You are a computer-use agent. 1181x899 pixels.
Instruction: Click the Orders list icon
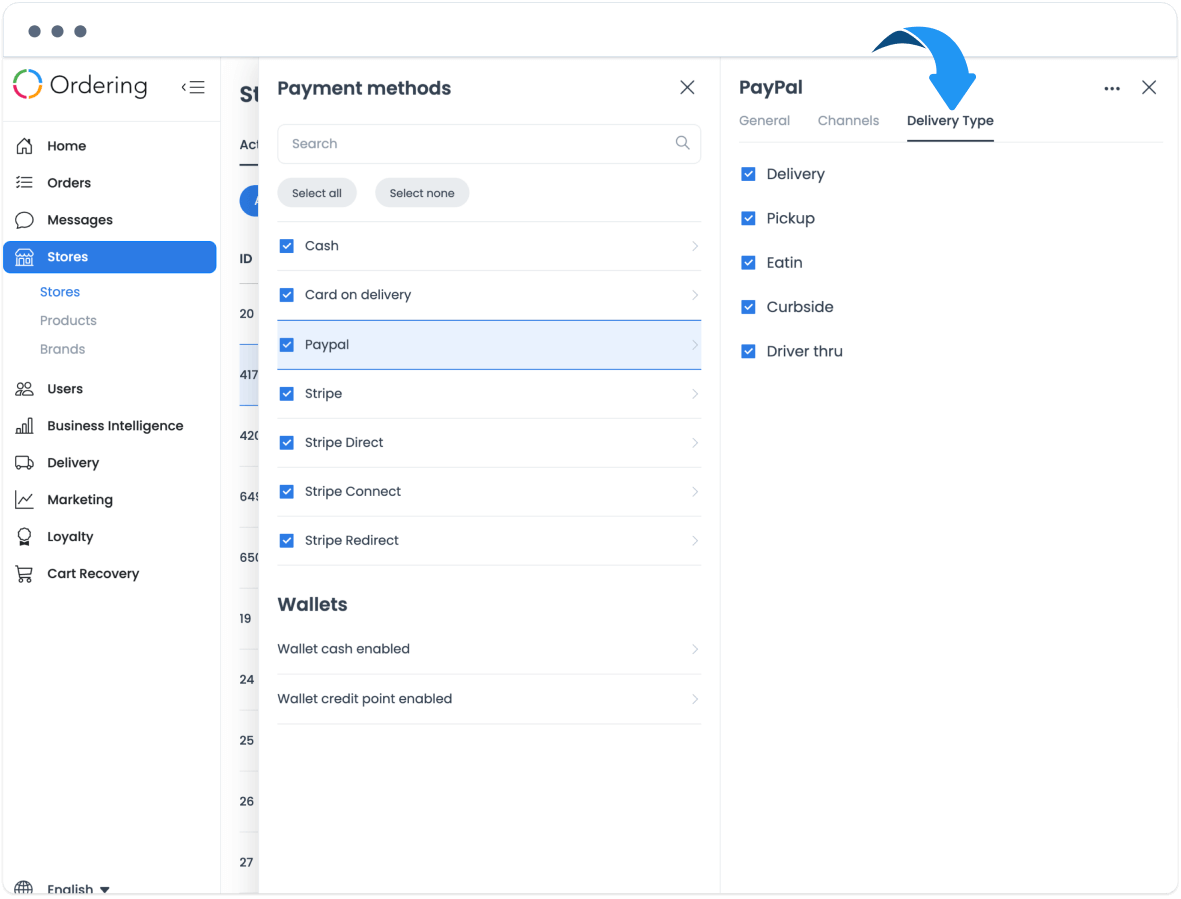click(24, 183)
